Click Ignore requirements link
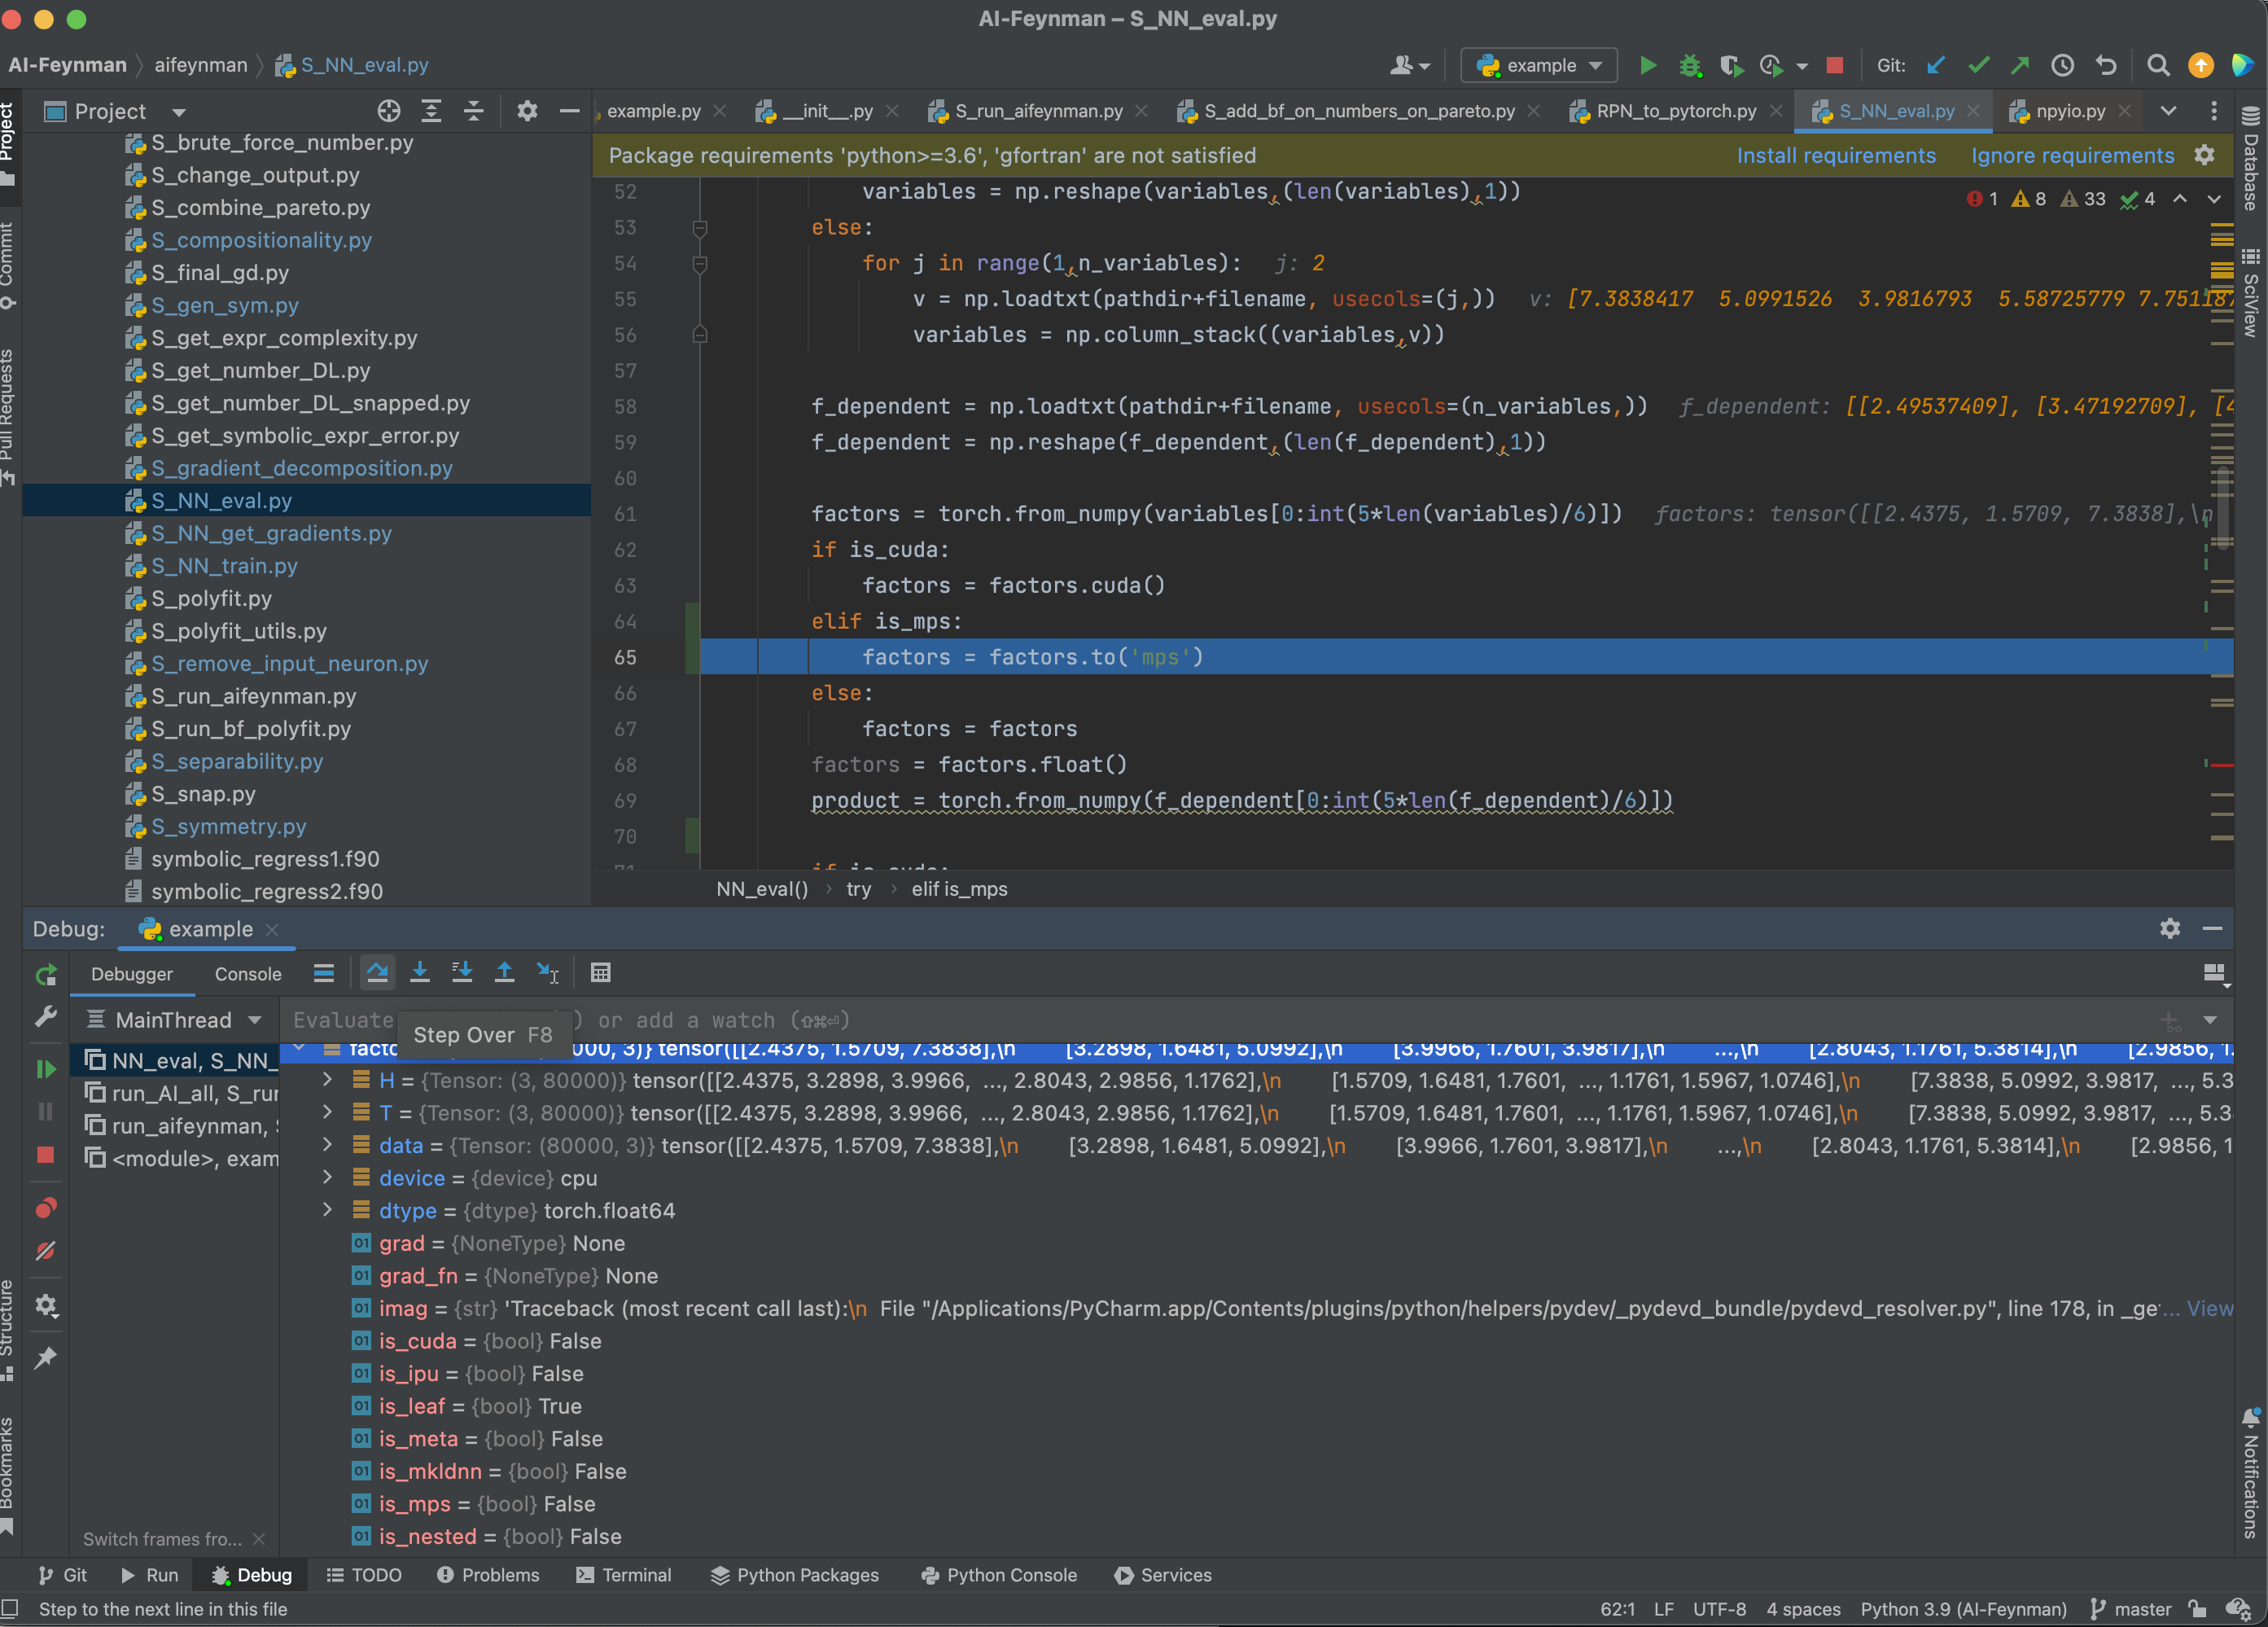This screenshot has width=2268, height=1627. coord(2072,155)
